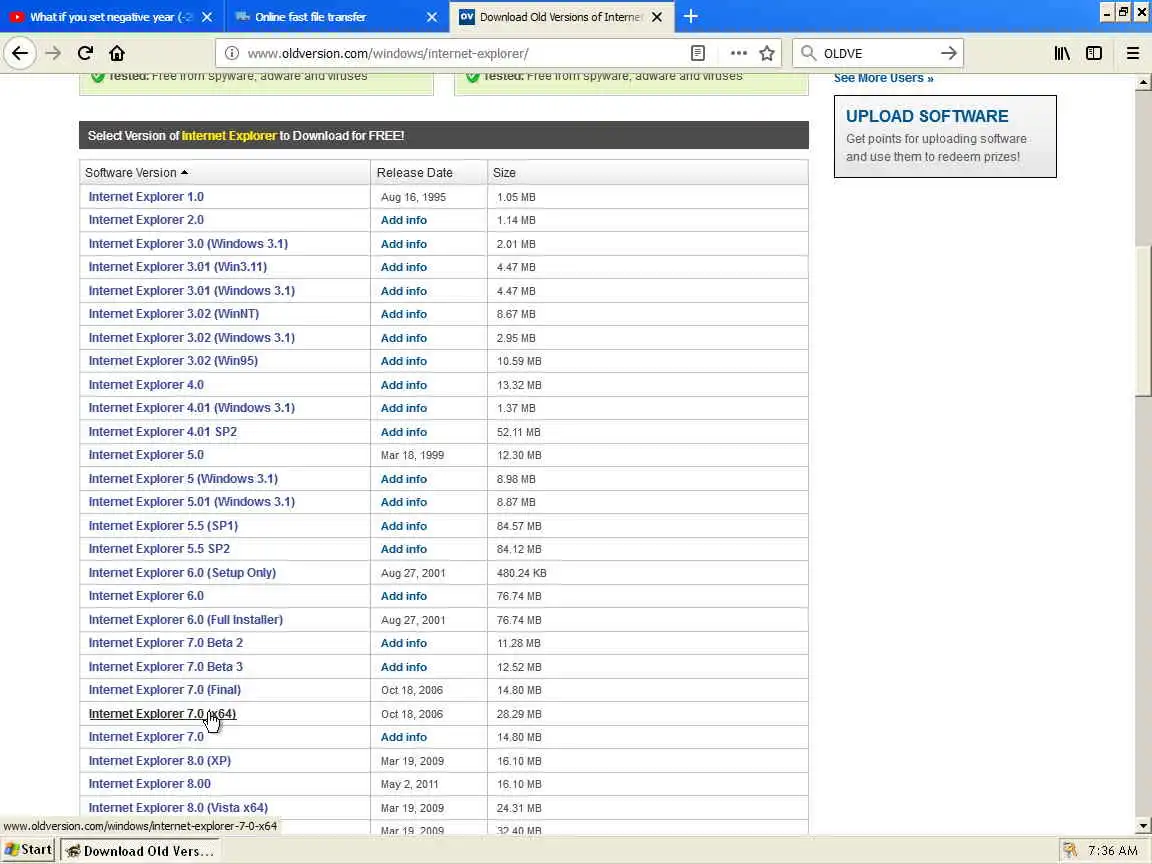Toggle reader view in address bar
1152x864 pixels.
[698, 53]
